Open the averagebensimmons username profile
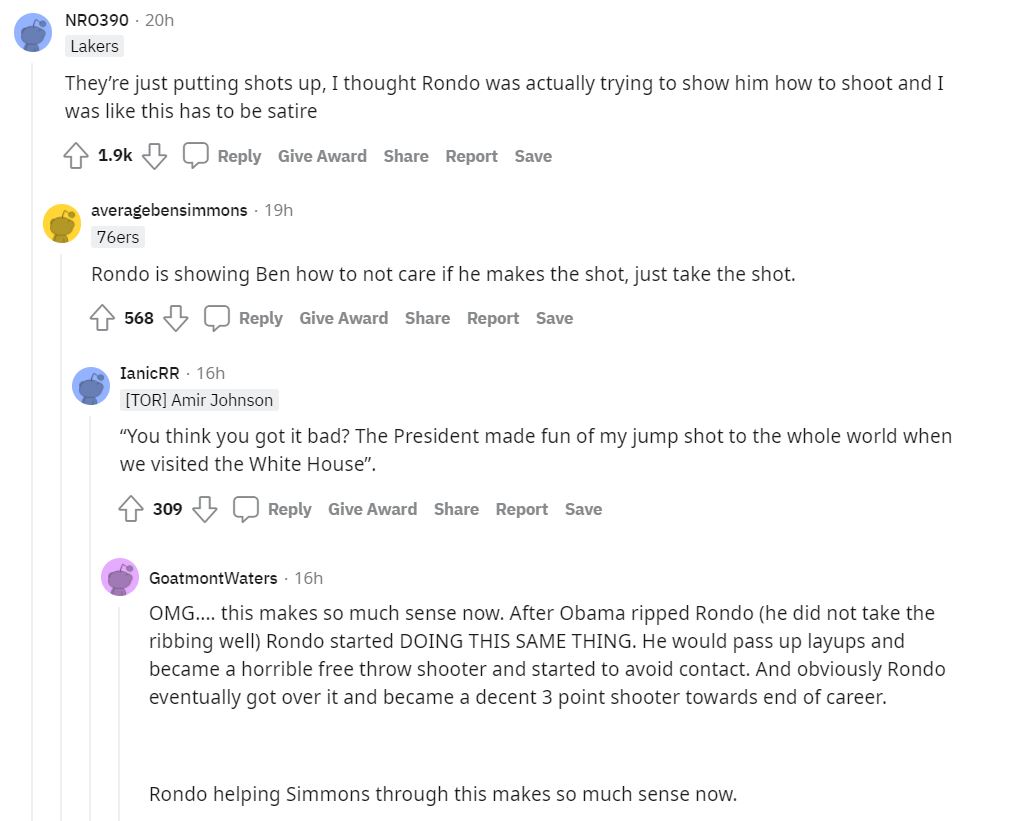1012x821 pixels. [169, 210]
